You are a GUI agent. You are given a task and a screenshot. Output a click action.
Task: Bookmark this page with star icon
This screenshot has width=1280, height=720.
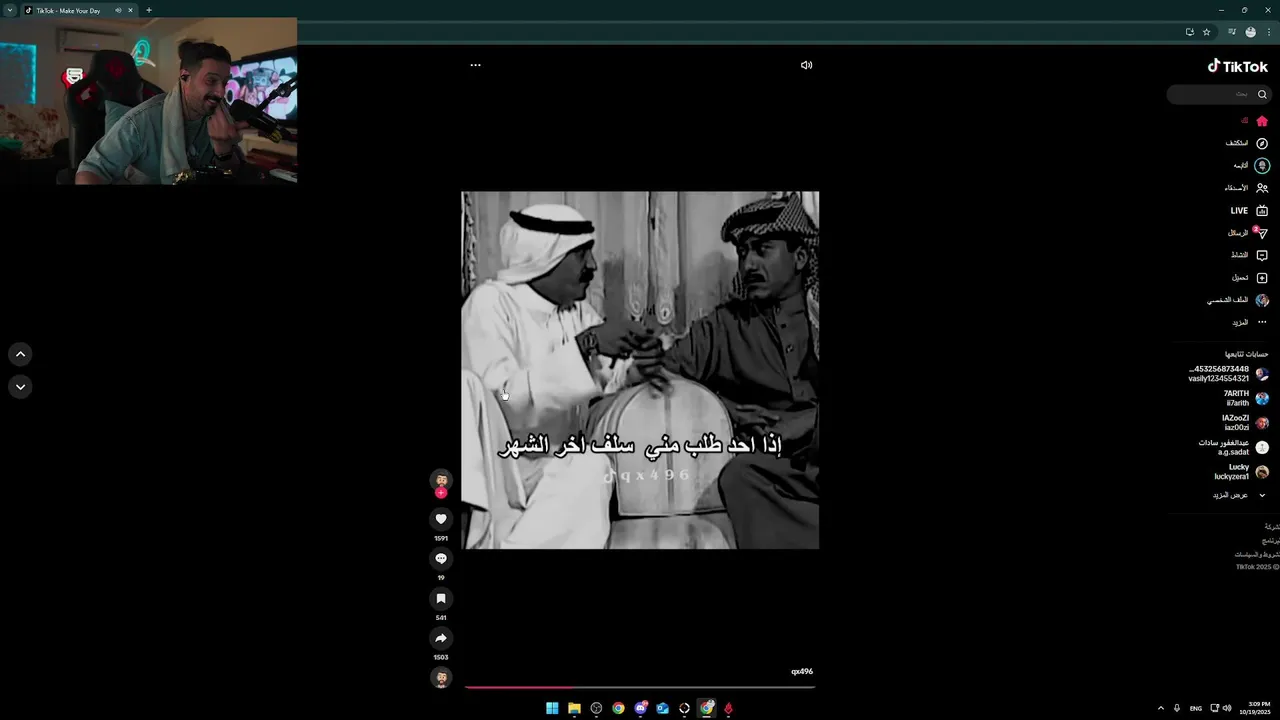[1206, 32]
